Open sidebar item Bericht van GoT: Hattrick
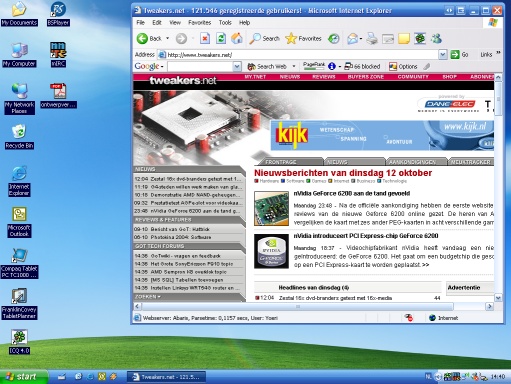The image size is (511, 384). 180,229
